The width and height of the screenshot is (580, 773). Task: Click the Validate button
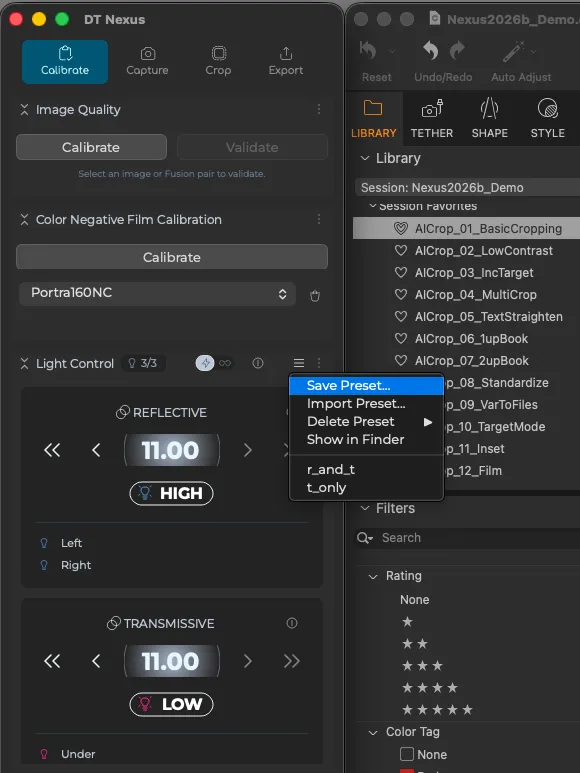pos(252,147)
